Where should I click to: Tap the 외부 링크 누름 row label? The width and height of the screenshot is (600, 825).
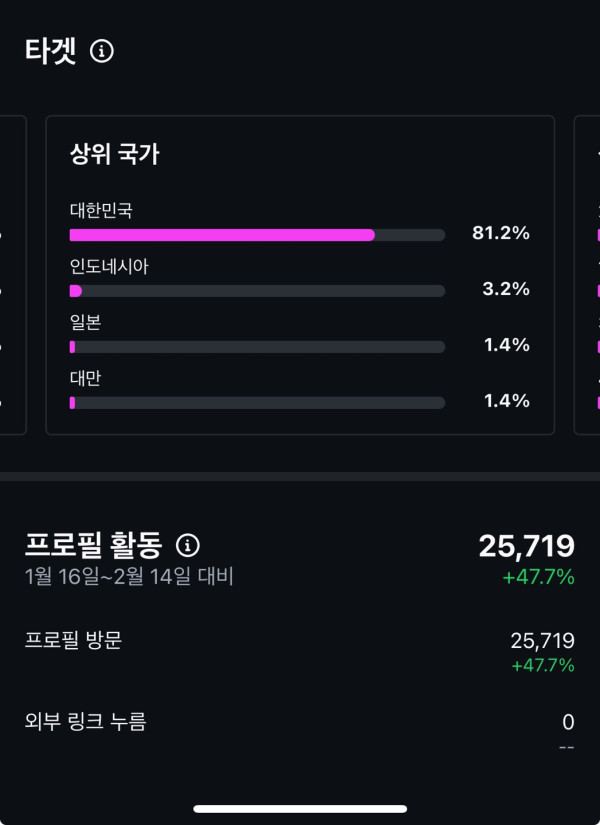point(85,721)
